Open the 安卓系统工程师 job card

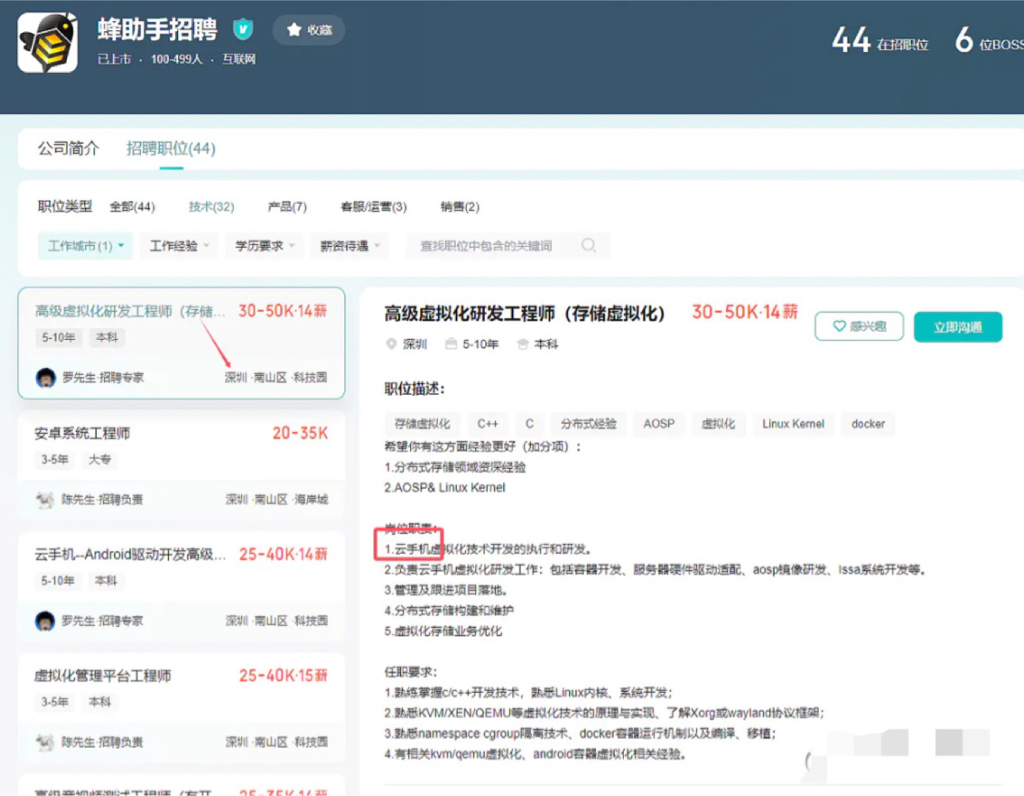(182, 466)
